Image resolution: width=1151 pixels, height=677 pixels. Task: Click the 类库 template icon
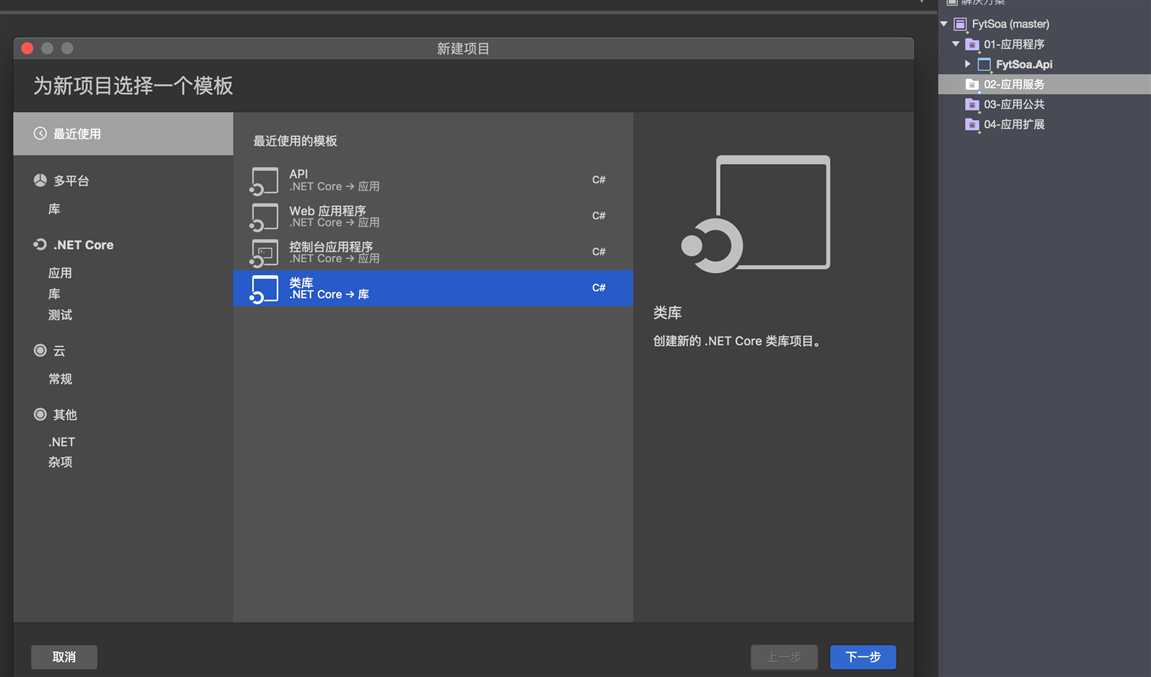pyautogui.click(x=264, y=289)
